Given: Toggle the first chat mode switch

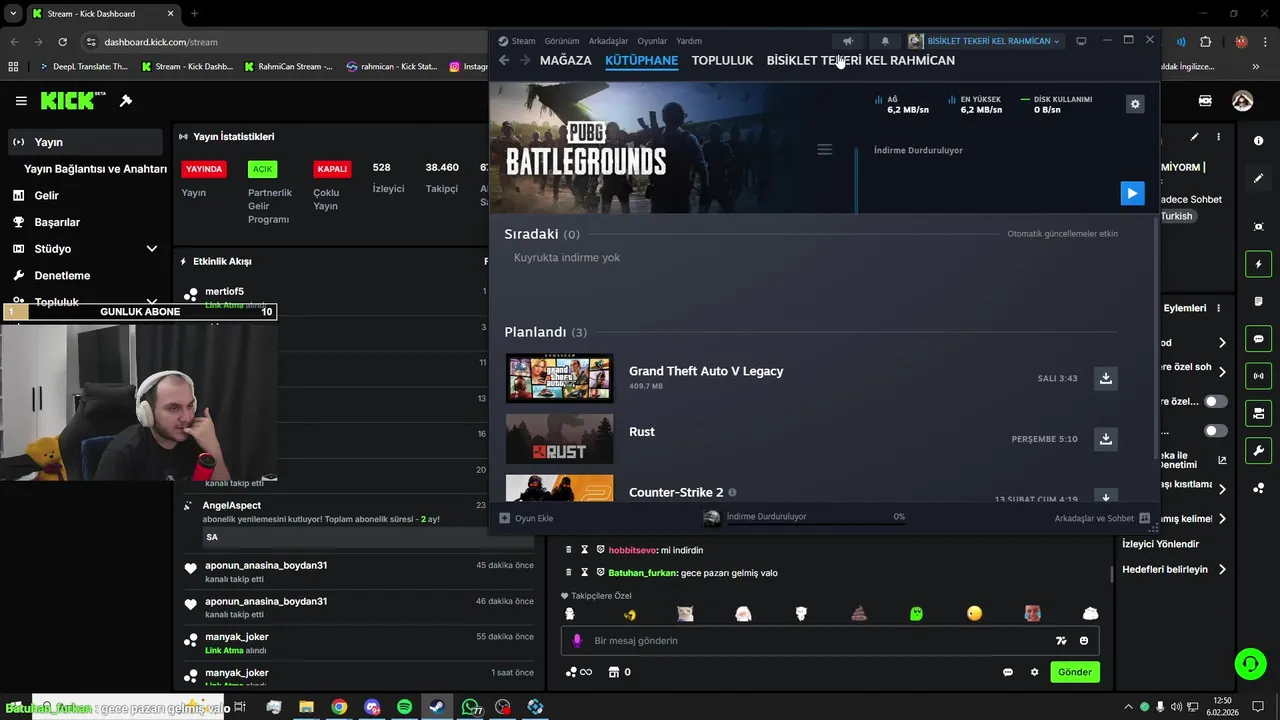Looking at the screenshot, I should click(1216, 402).
